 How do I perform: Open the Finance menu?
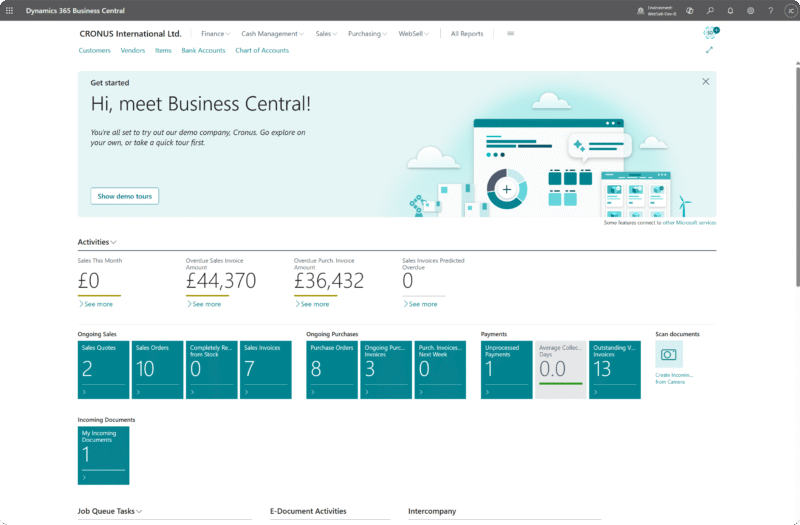pos(216,34)
